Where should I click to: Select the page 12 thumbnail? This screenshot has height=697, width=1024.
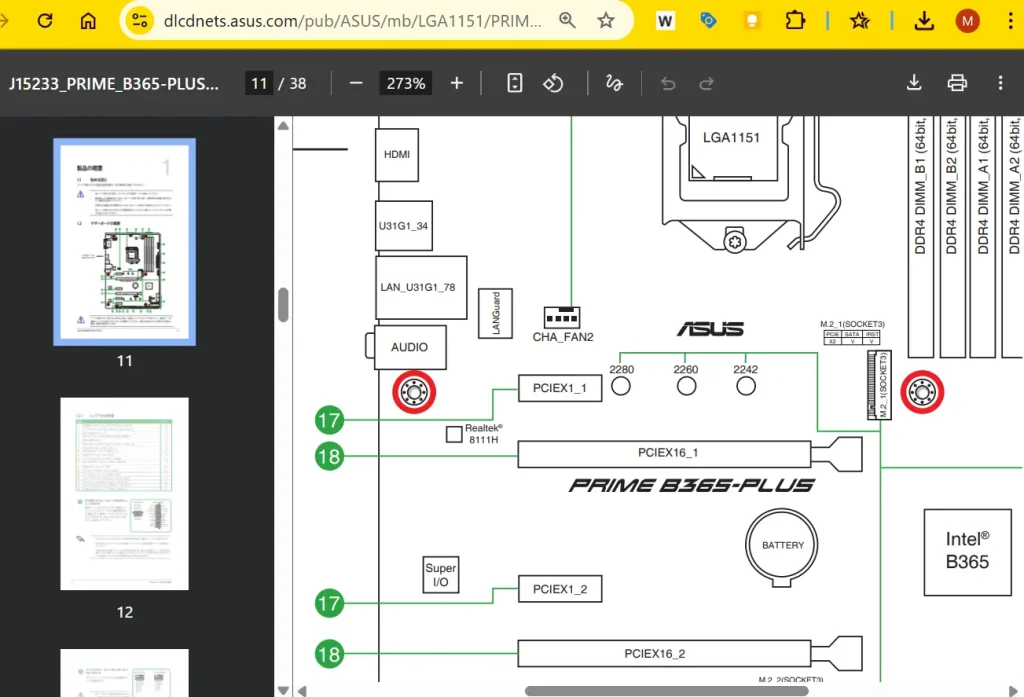[x=124, y=494]
